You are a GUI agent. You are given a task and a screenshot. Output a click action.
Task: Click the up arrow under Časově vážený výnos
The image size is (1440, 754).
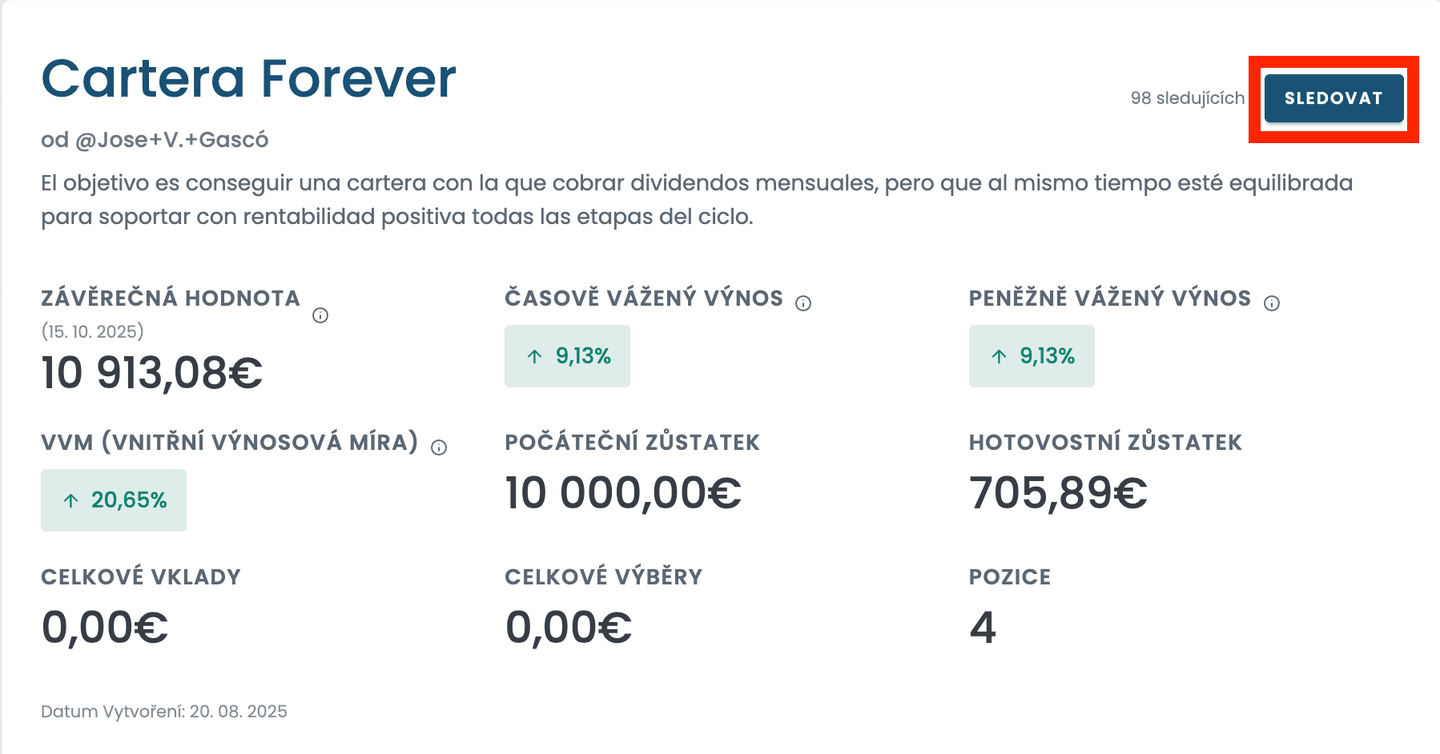(x=534, y=357)
